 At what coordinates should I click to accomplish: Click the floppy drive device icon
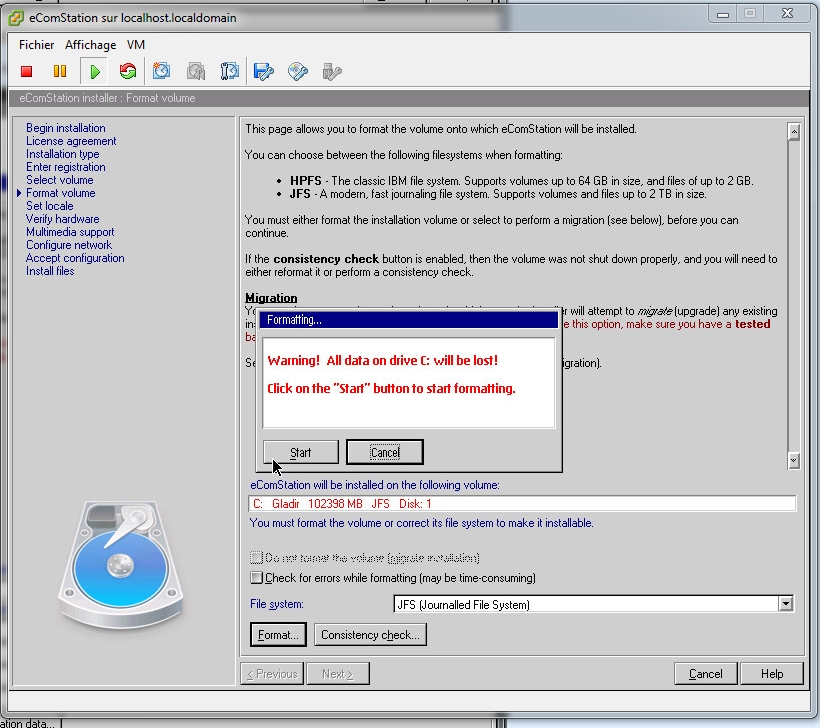click(264, 72)
